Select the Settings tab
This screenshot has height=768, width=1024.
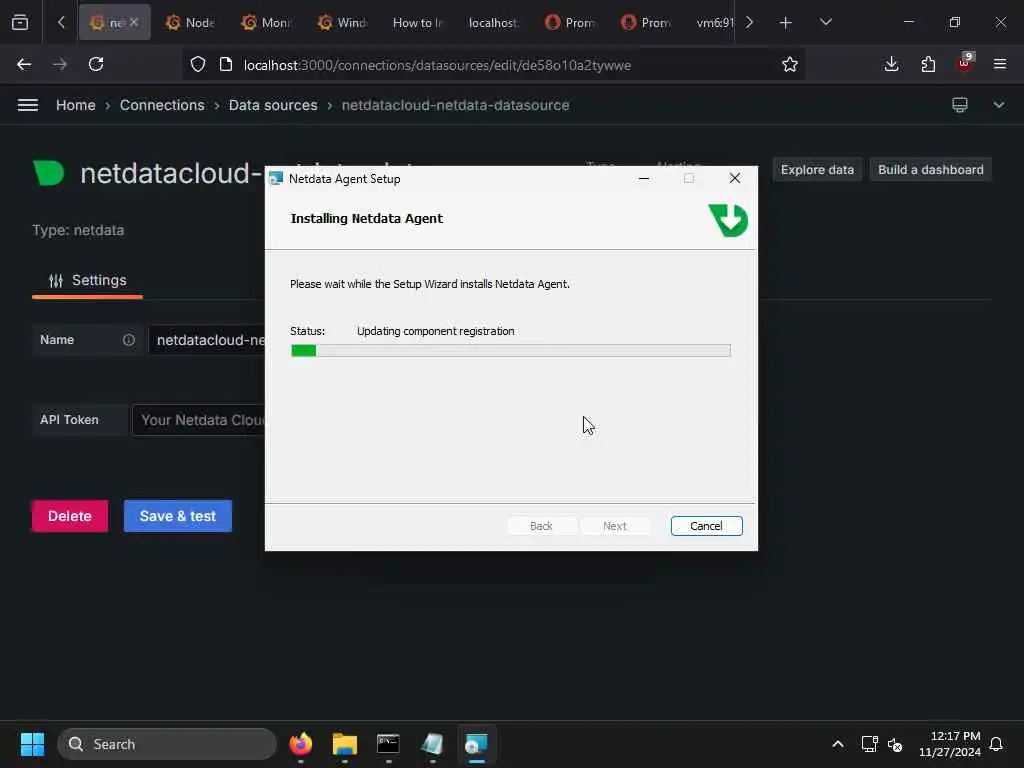(x=88, y=280)
